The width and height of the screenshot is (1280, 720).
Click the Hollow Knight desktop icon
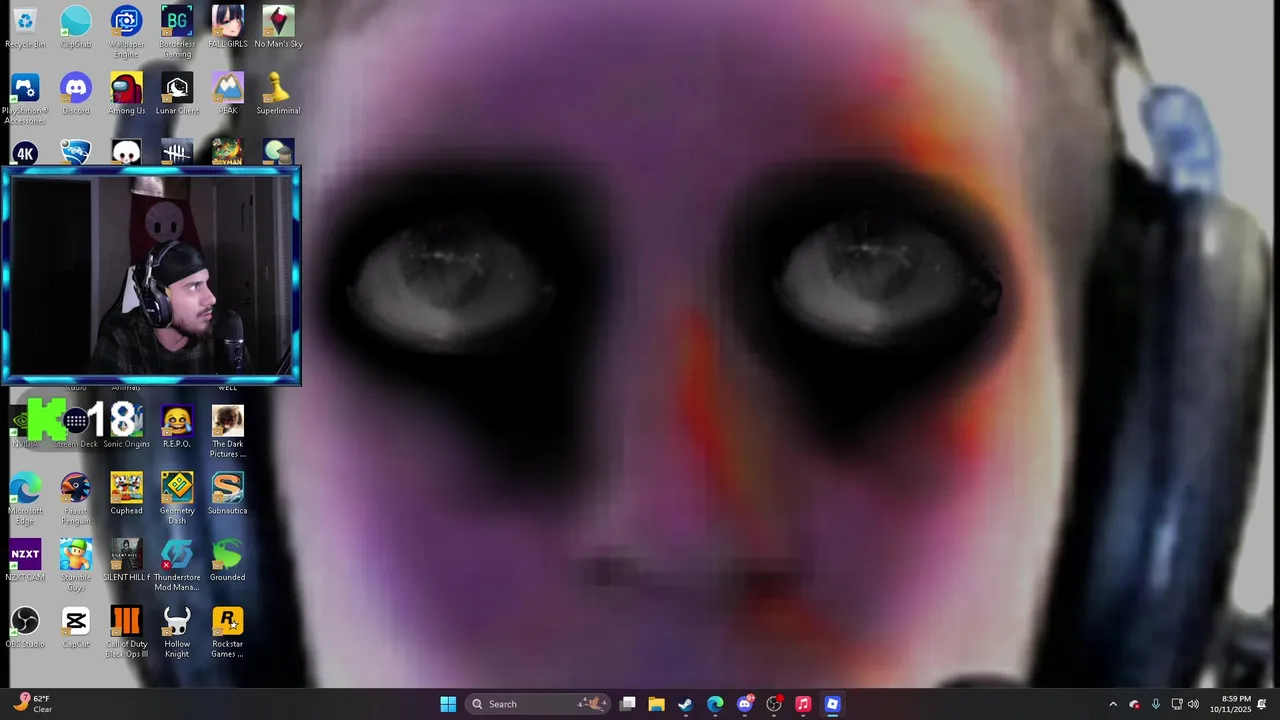tap(177, 632)
